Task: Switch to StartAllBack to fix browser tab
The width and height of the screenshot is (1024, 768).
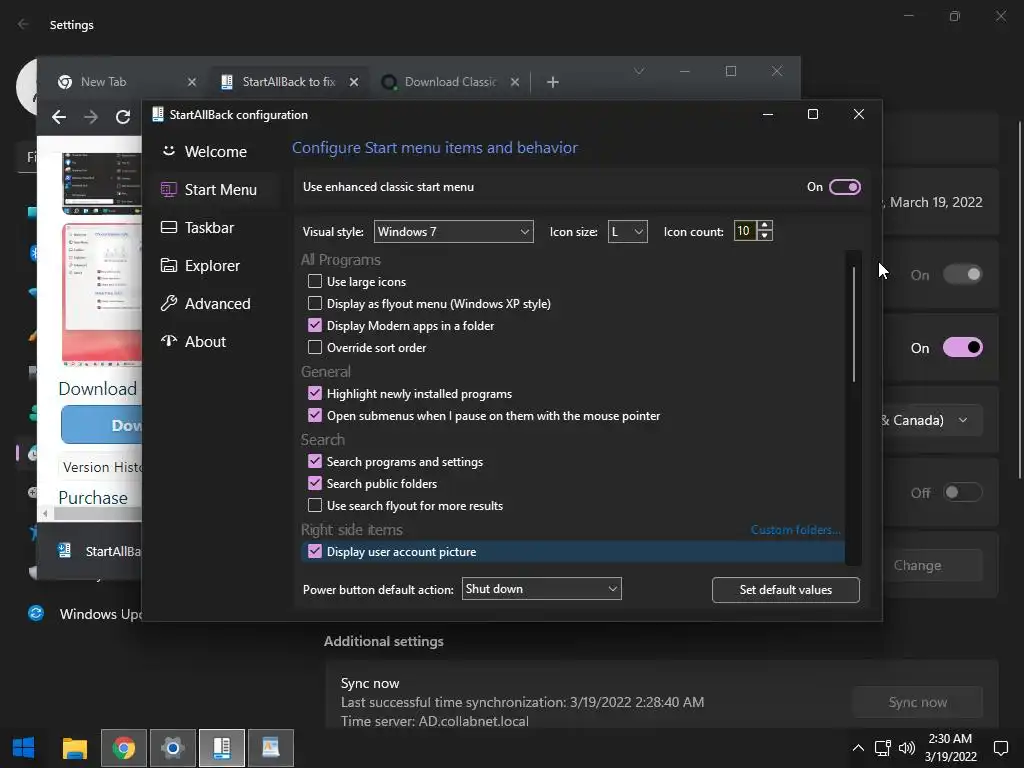Action: tap(289, 82)
